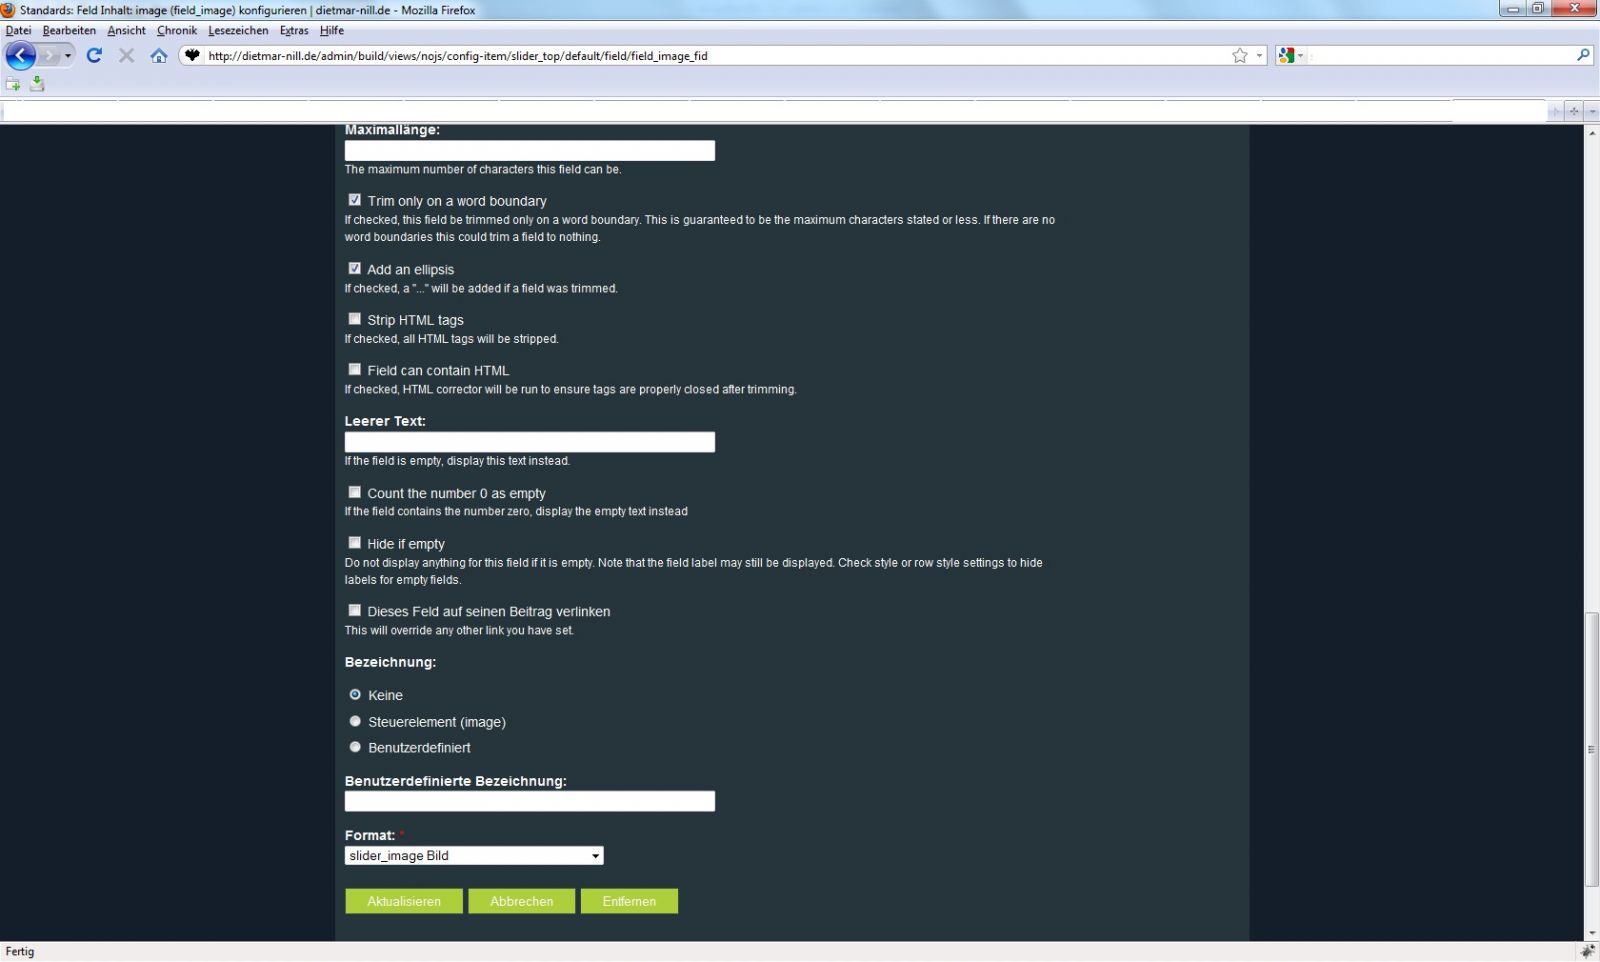Click the page's vertical scrollbar thumb
This screenshot has height=962, width=1600.
coord(1591,748)
